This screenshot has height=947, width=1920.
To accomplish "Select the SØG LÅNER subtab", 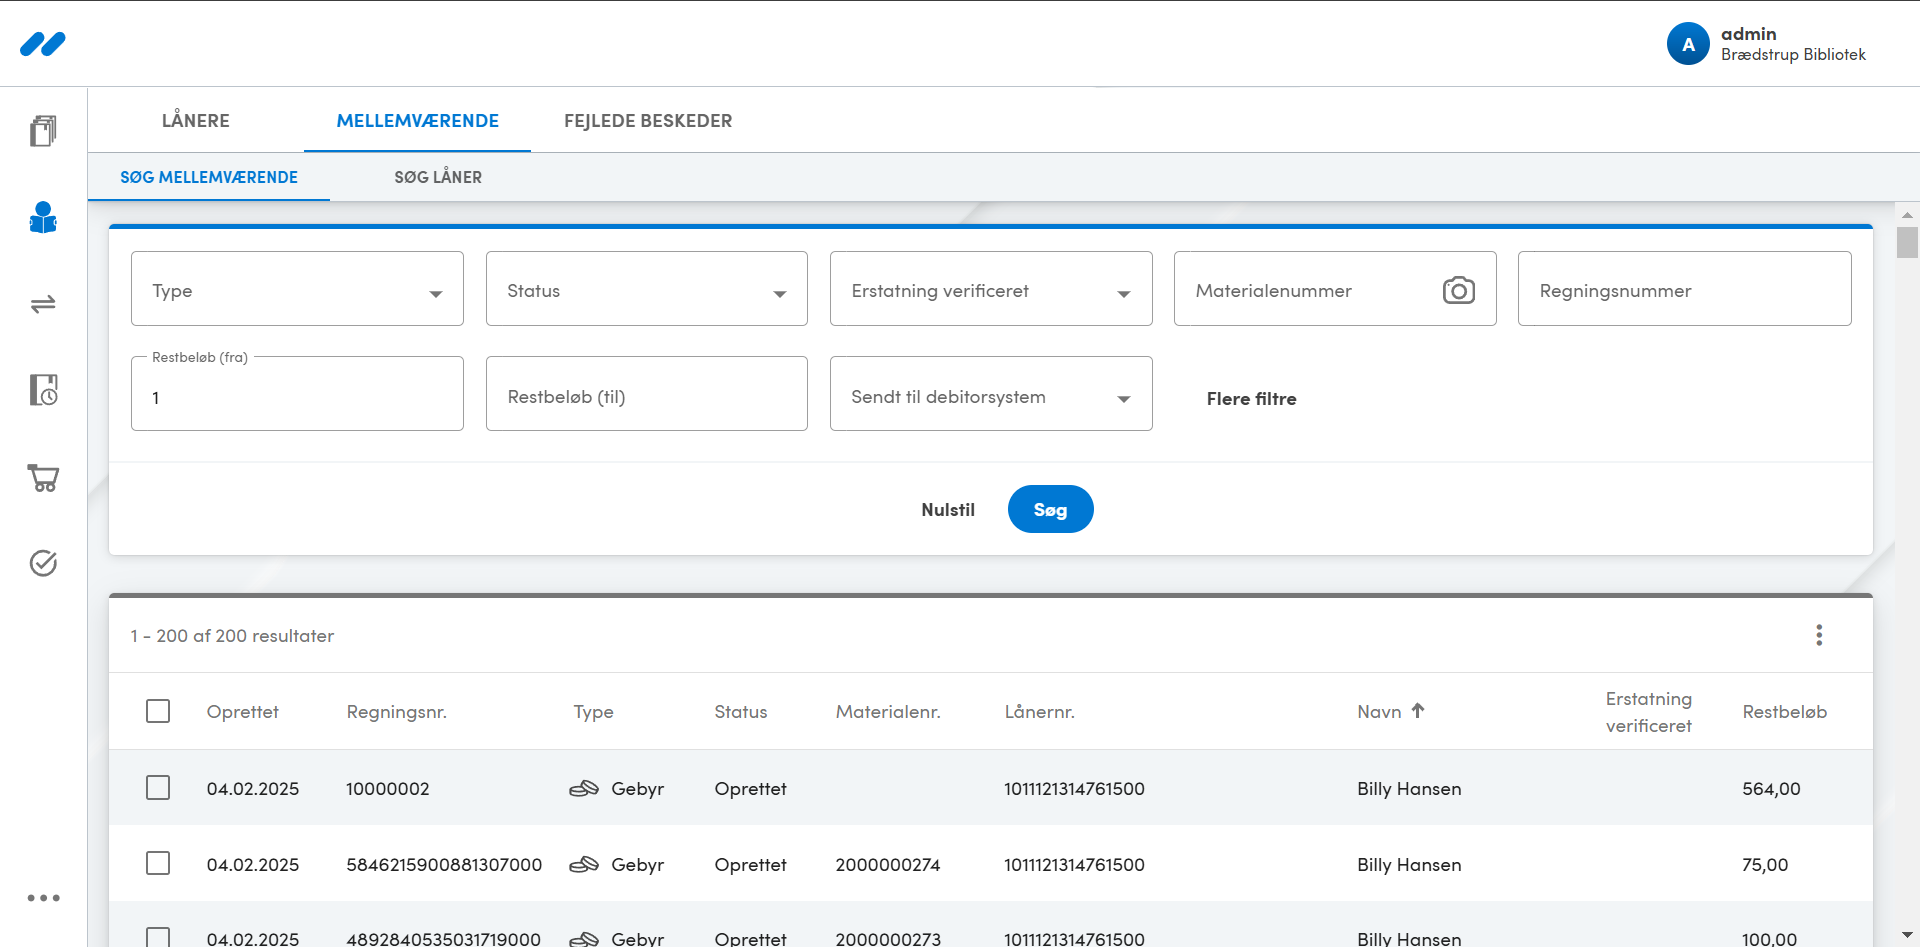I will click(438, 177).
